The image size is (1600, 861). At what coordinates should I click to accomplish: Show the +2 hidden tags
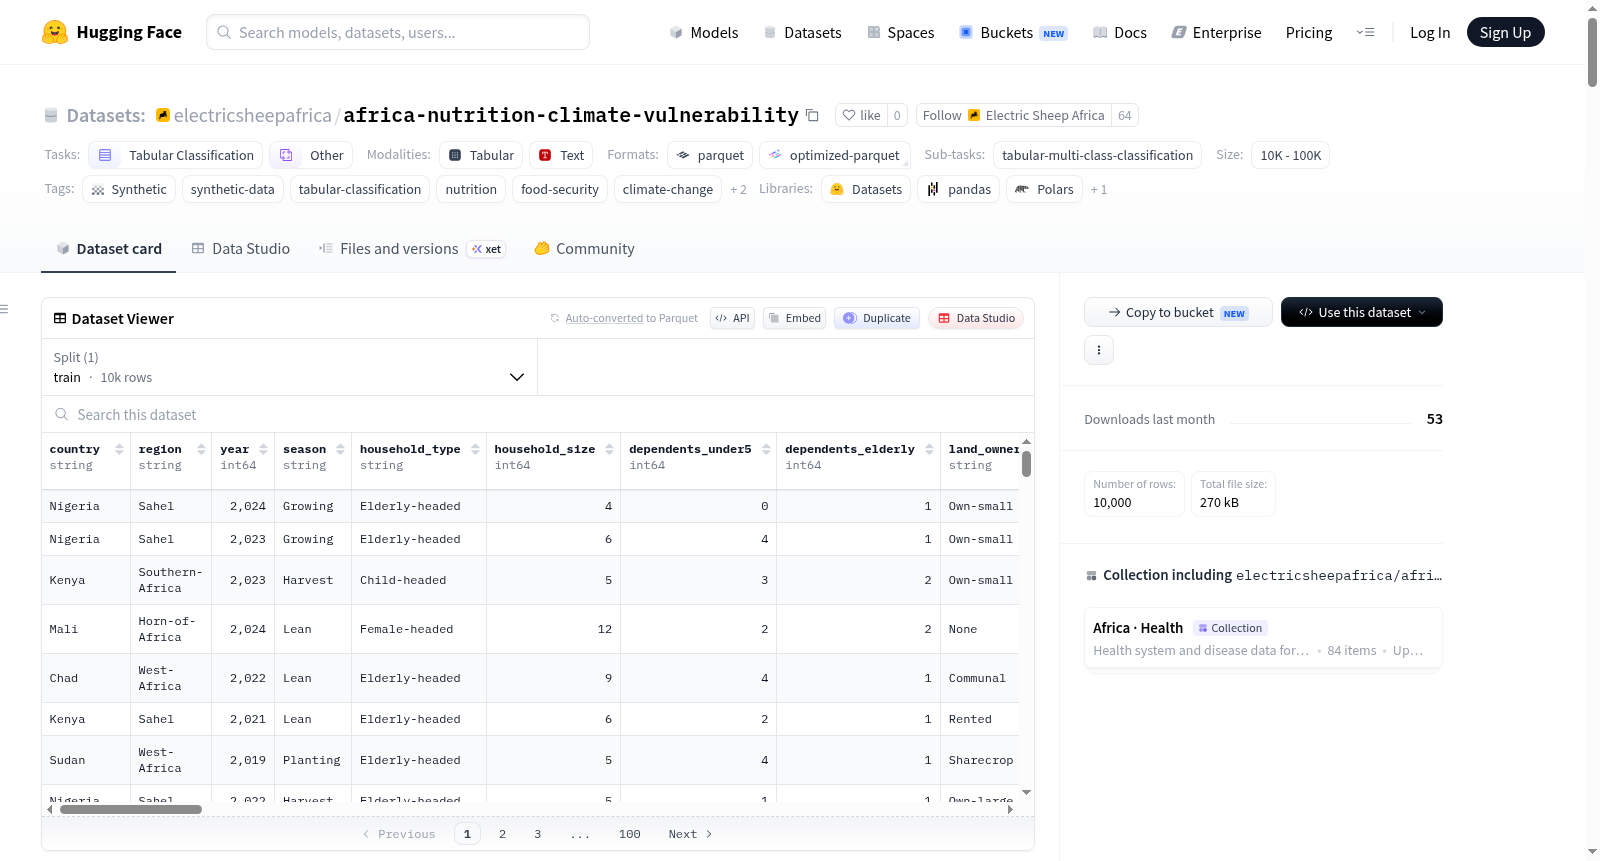(738, 190)
